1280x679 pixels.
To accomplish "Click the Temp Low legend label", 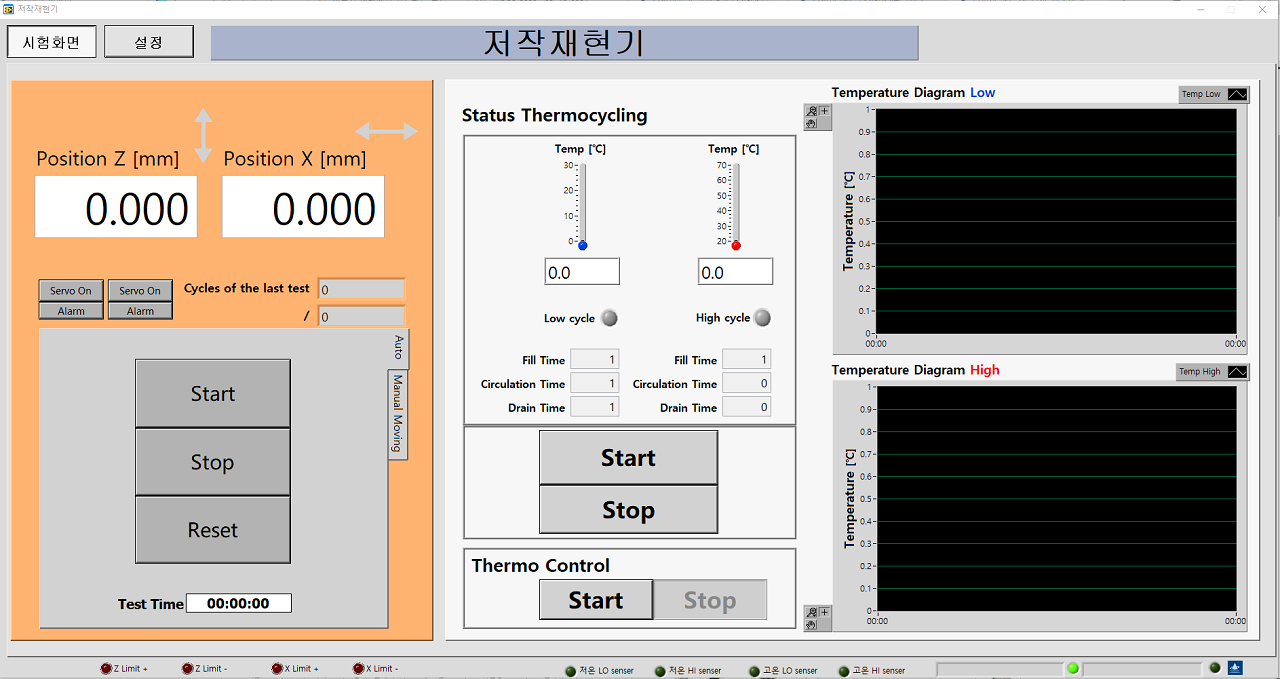I will 1201,94.
